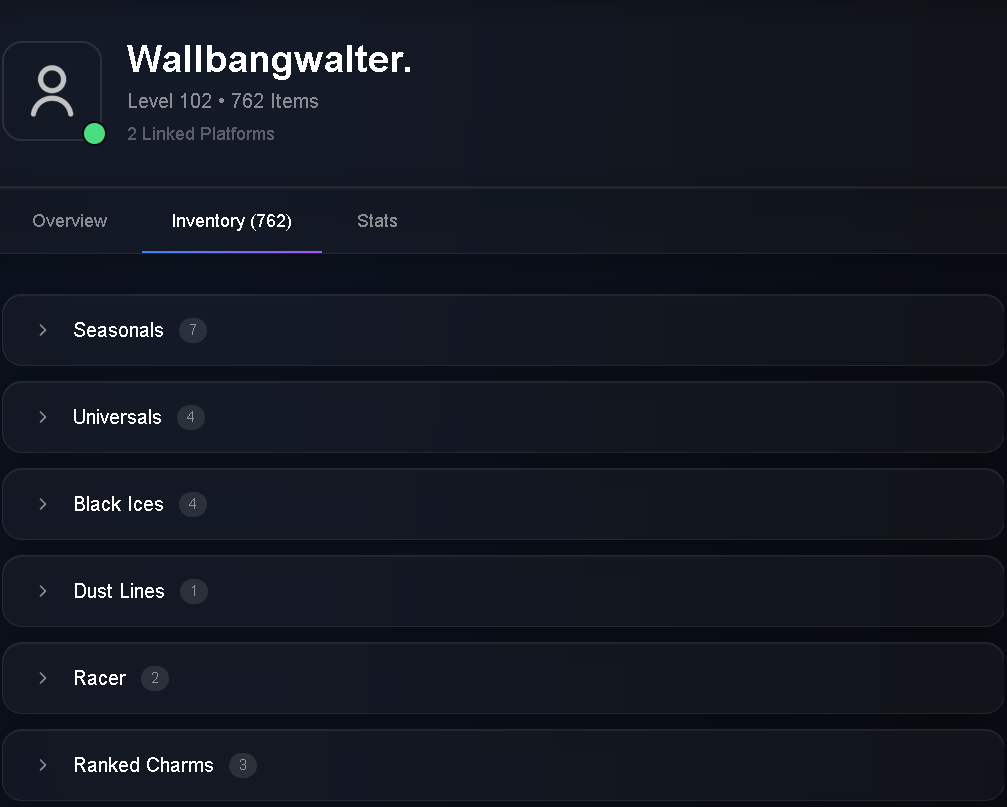1007x807 pixels.
Task: Click the profile avatar icon
Action: tap(52, 91)
